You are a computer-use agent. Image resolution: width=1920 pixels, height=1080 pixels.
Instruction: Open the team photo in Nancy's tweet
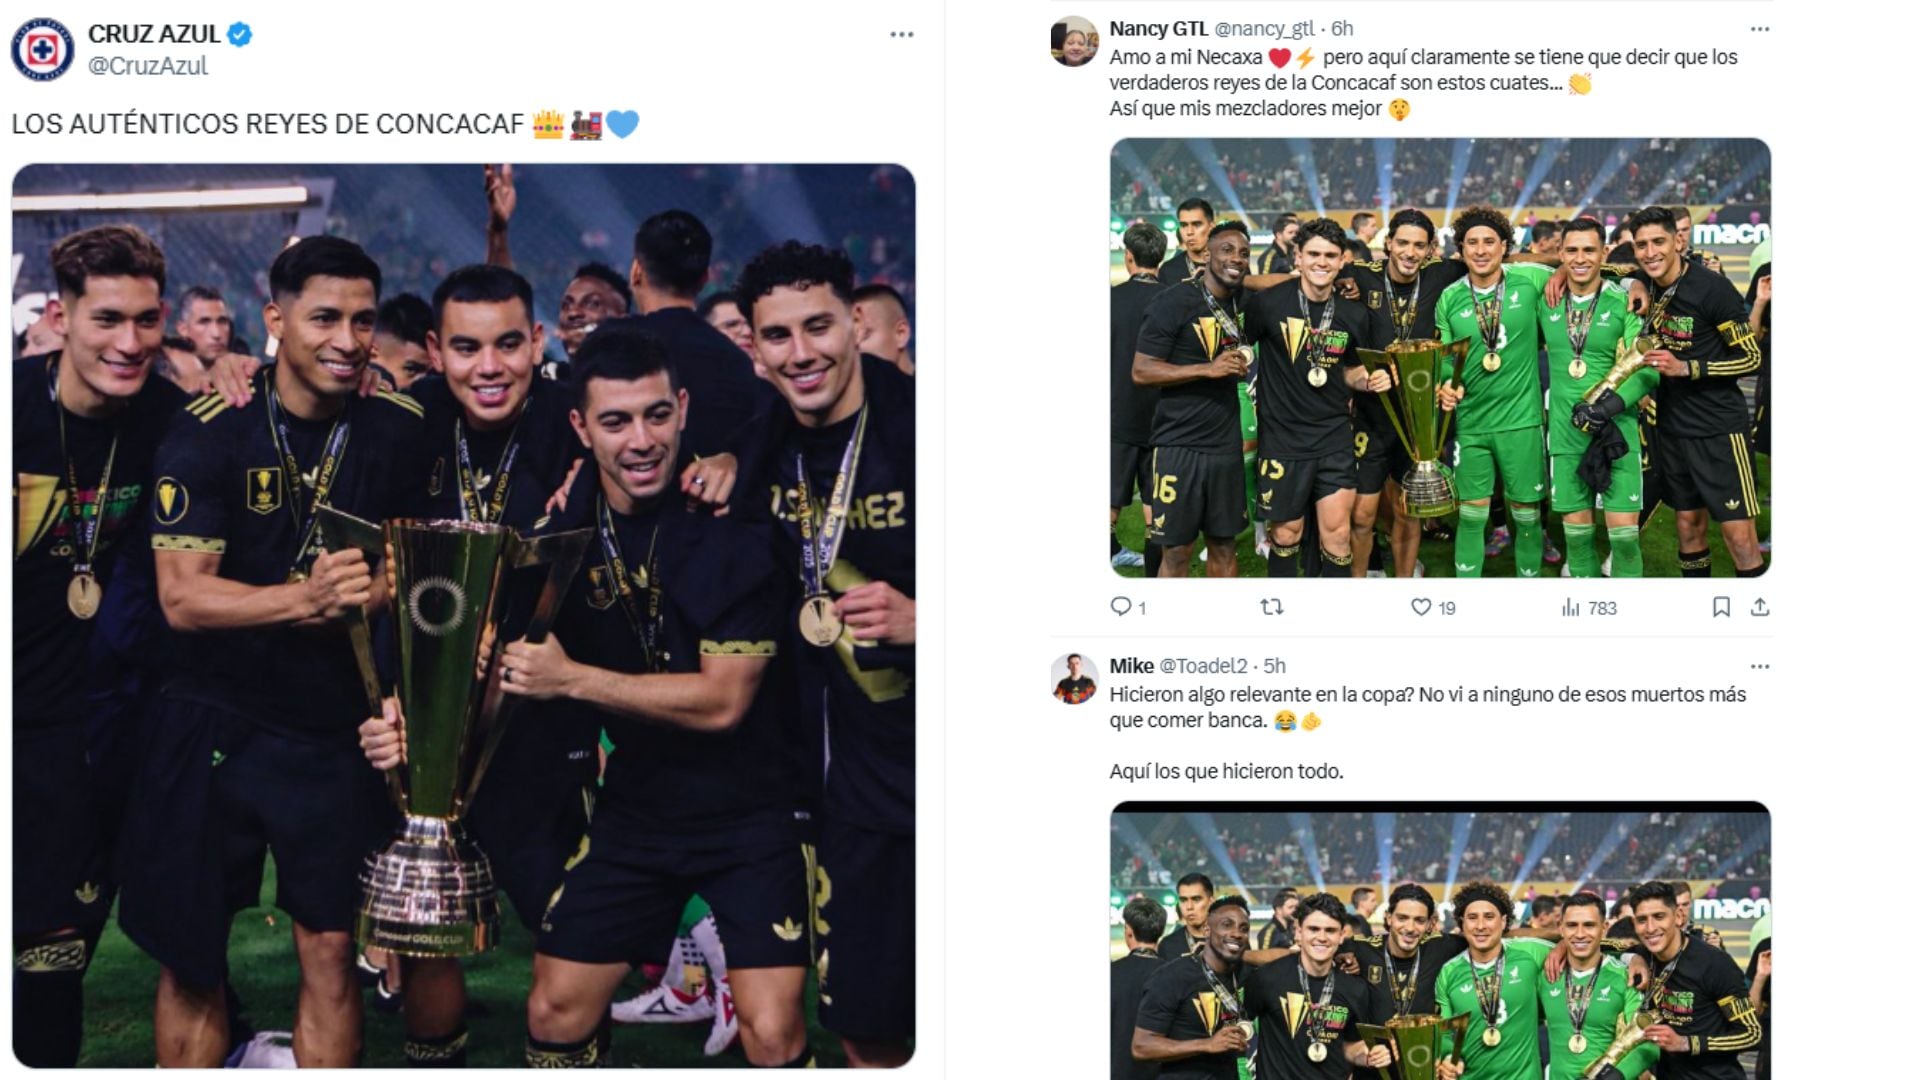(1440, 357)
